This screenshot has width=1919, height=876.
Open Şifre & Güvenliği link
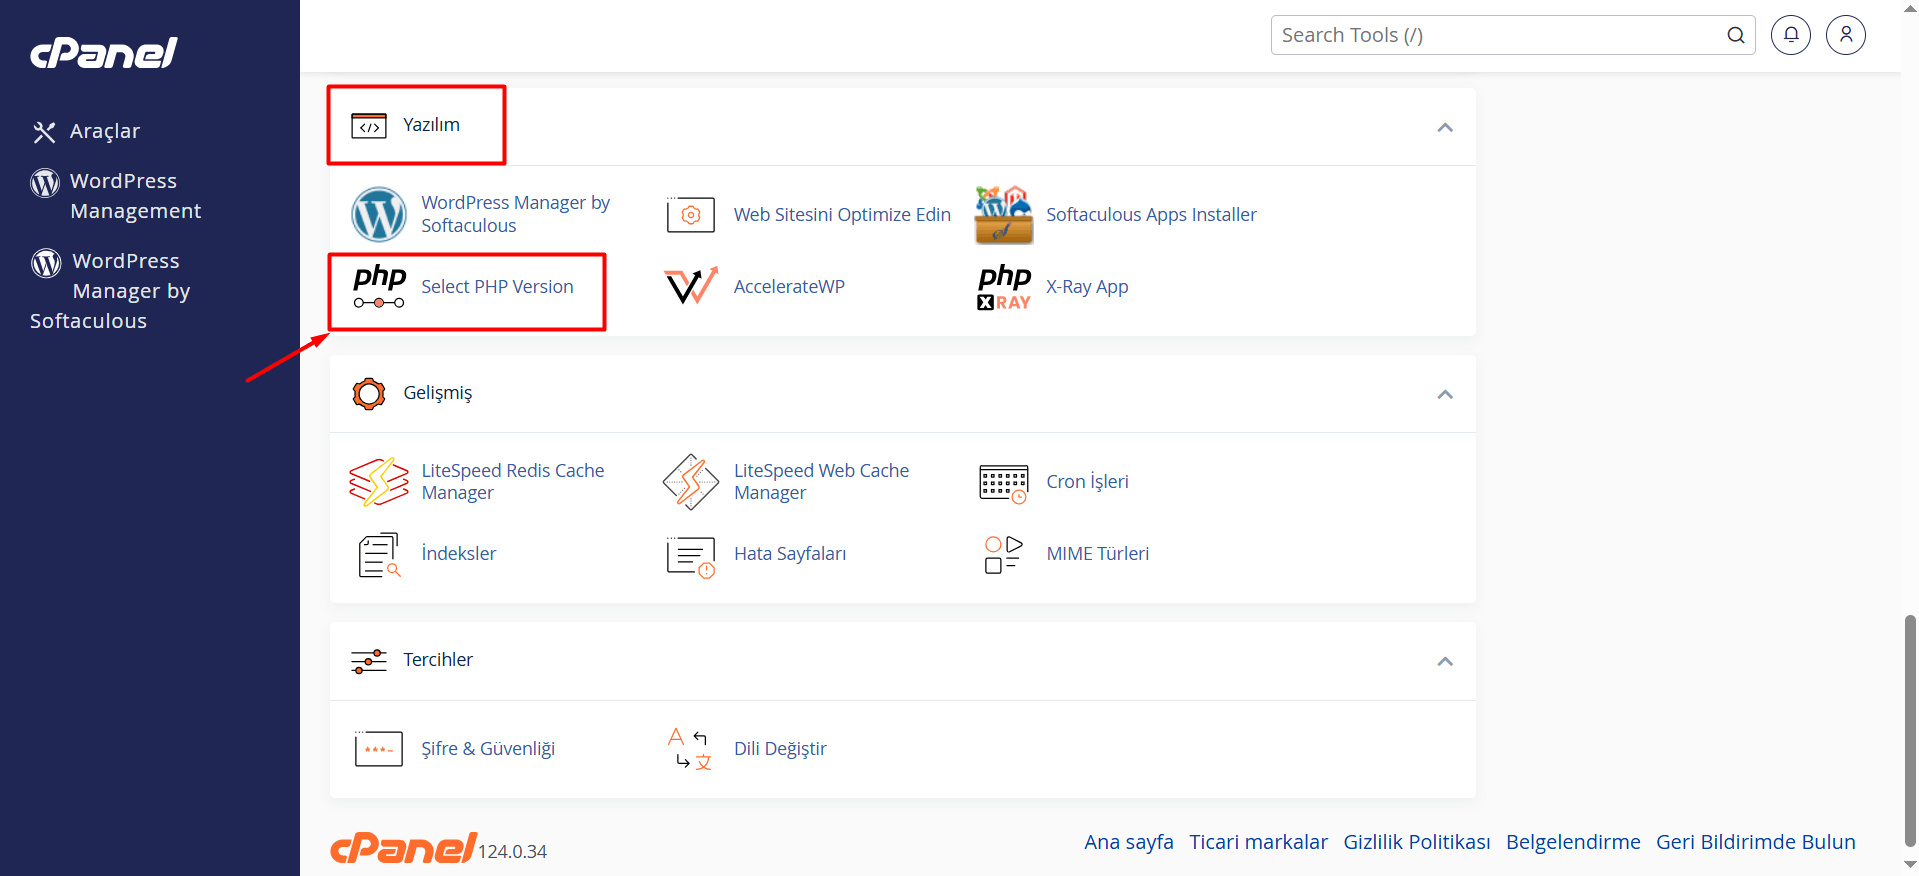click(x=488, y=749)
